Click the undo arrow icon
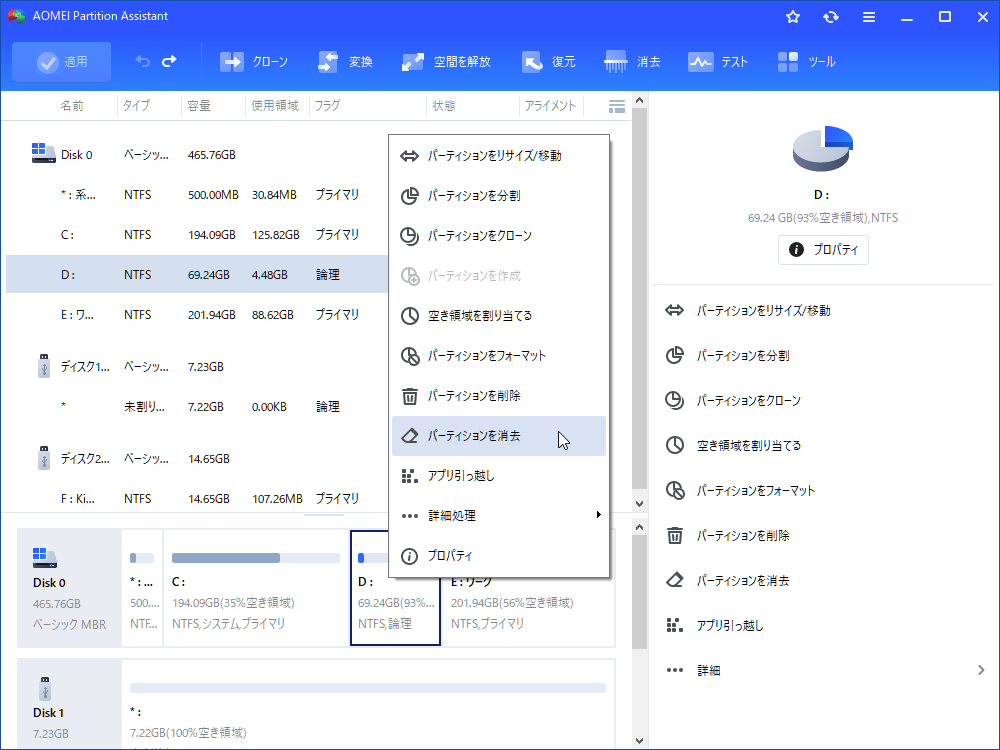 click(x=142, y=61)
